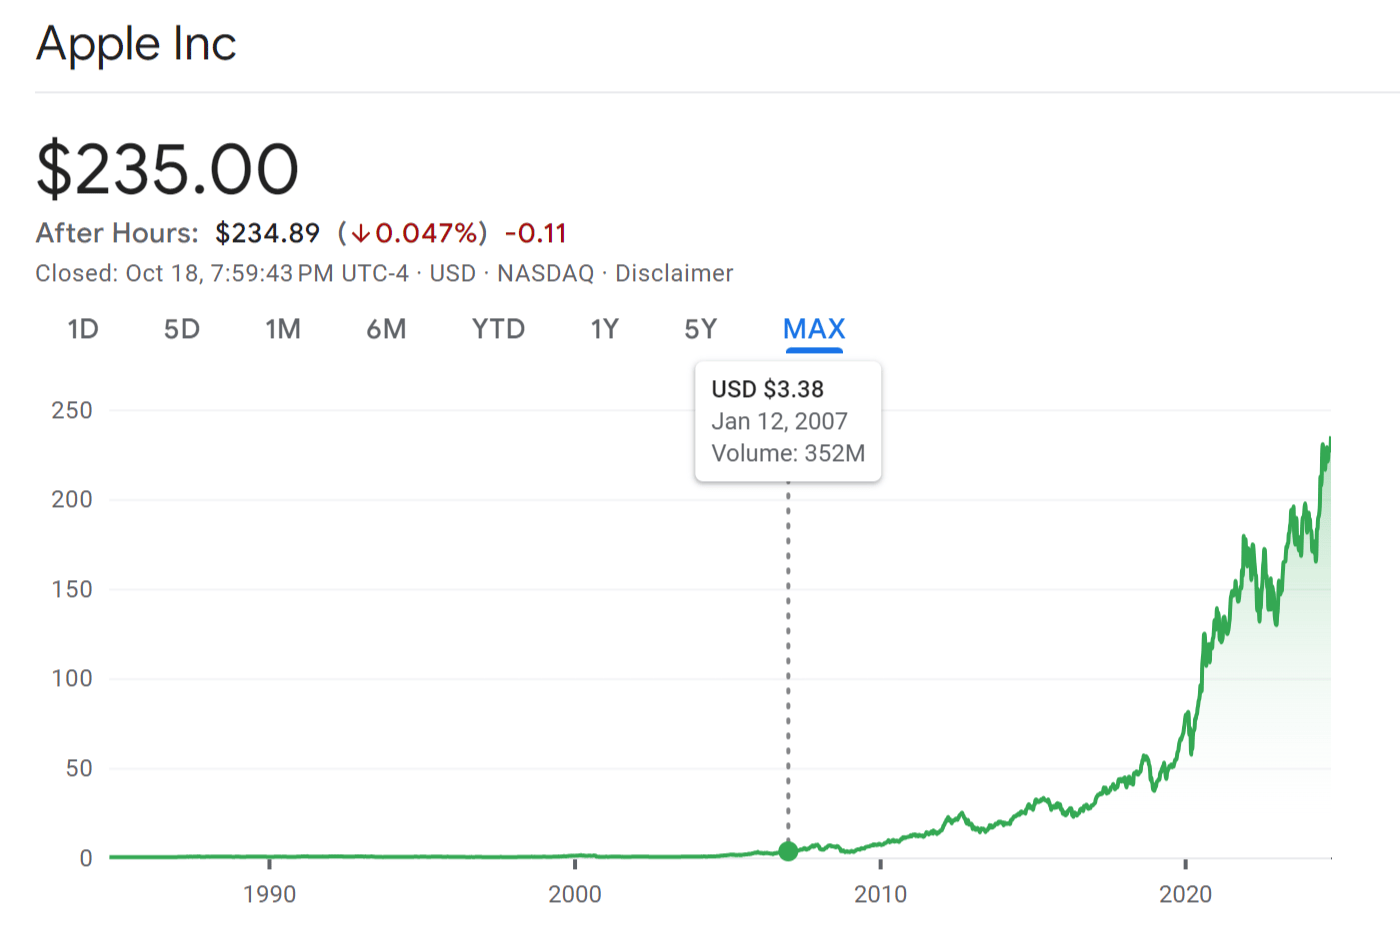View the 1Y chart range
1400x934 pixels.
pyautogui.click(x=605, y=329)
